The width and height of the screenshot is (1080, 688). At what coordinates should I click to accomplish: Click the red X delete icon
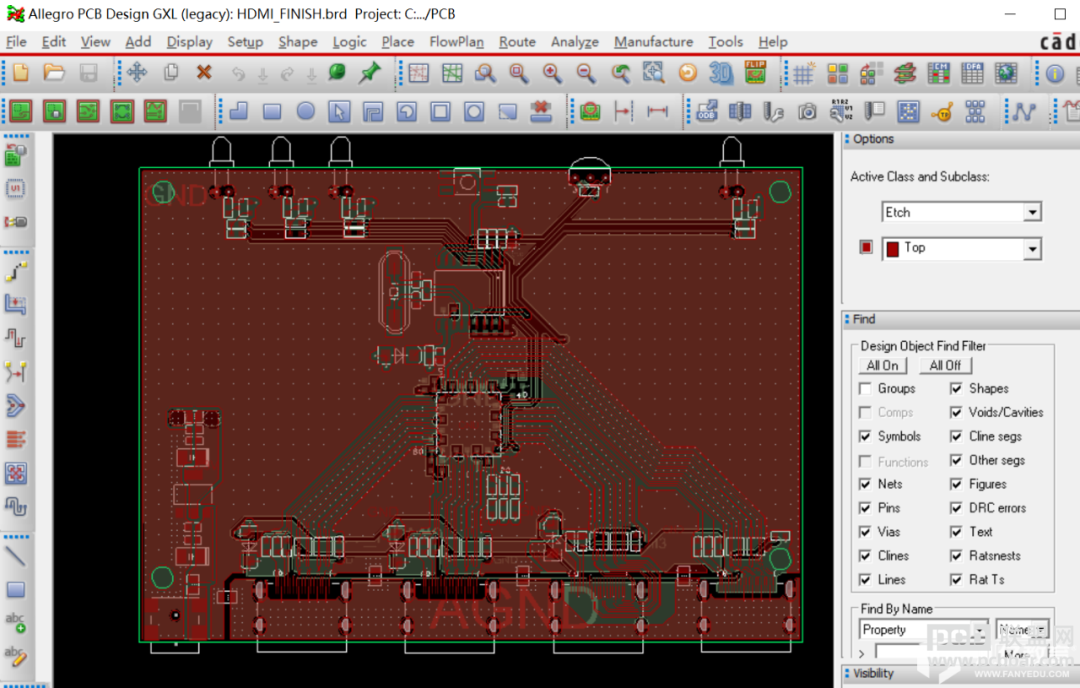coord(204,72)
